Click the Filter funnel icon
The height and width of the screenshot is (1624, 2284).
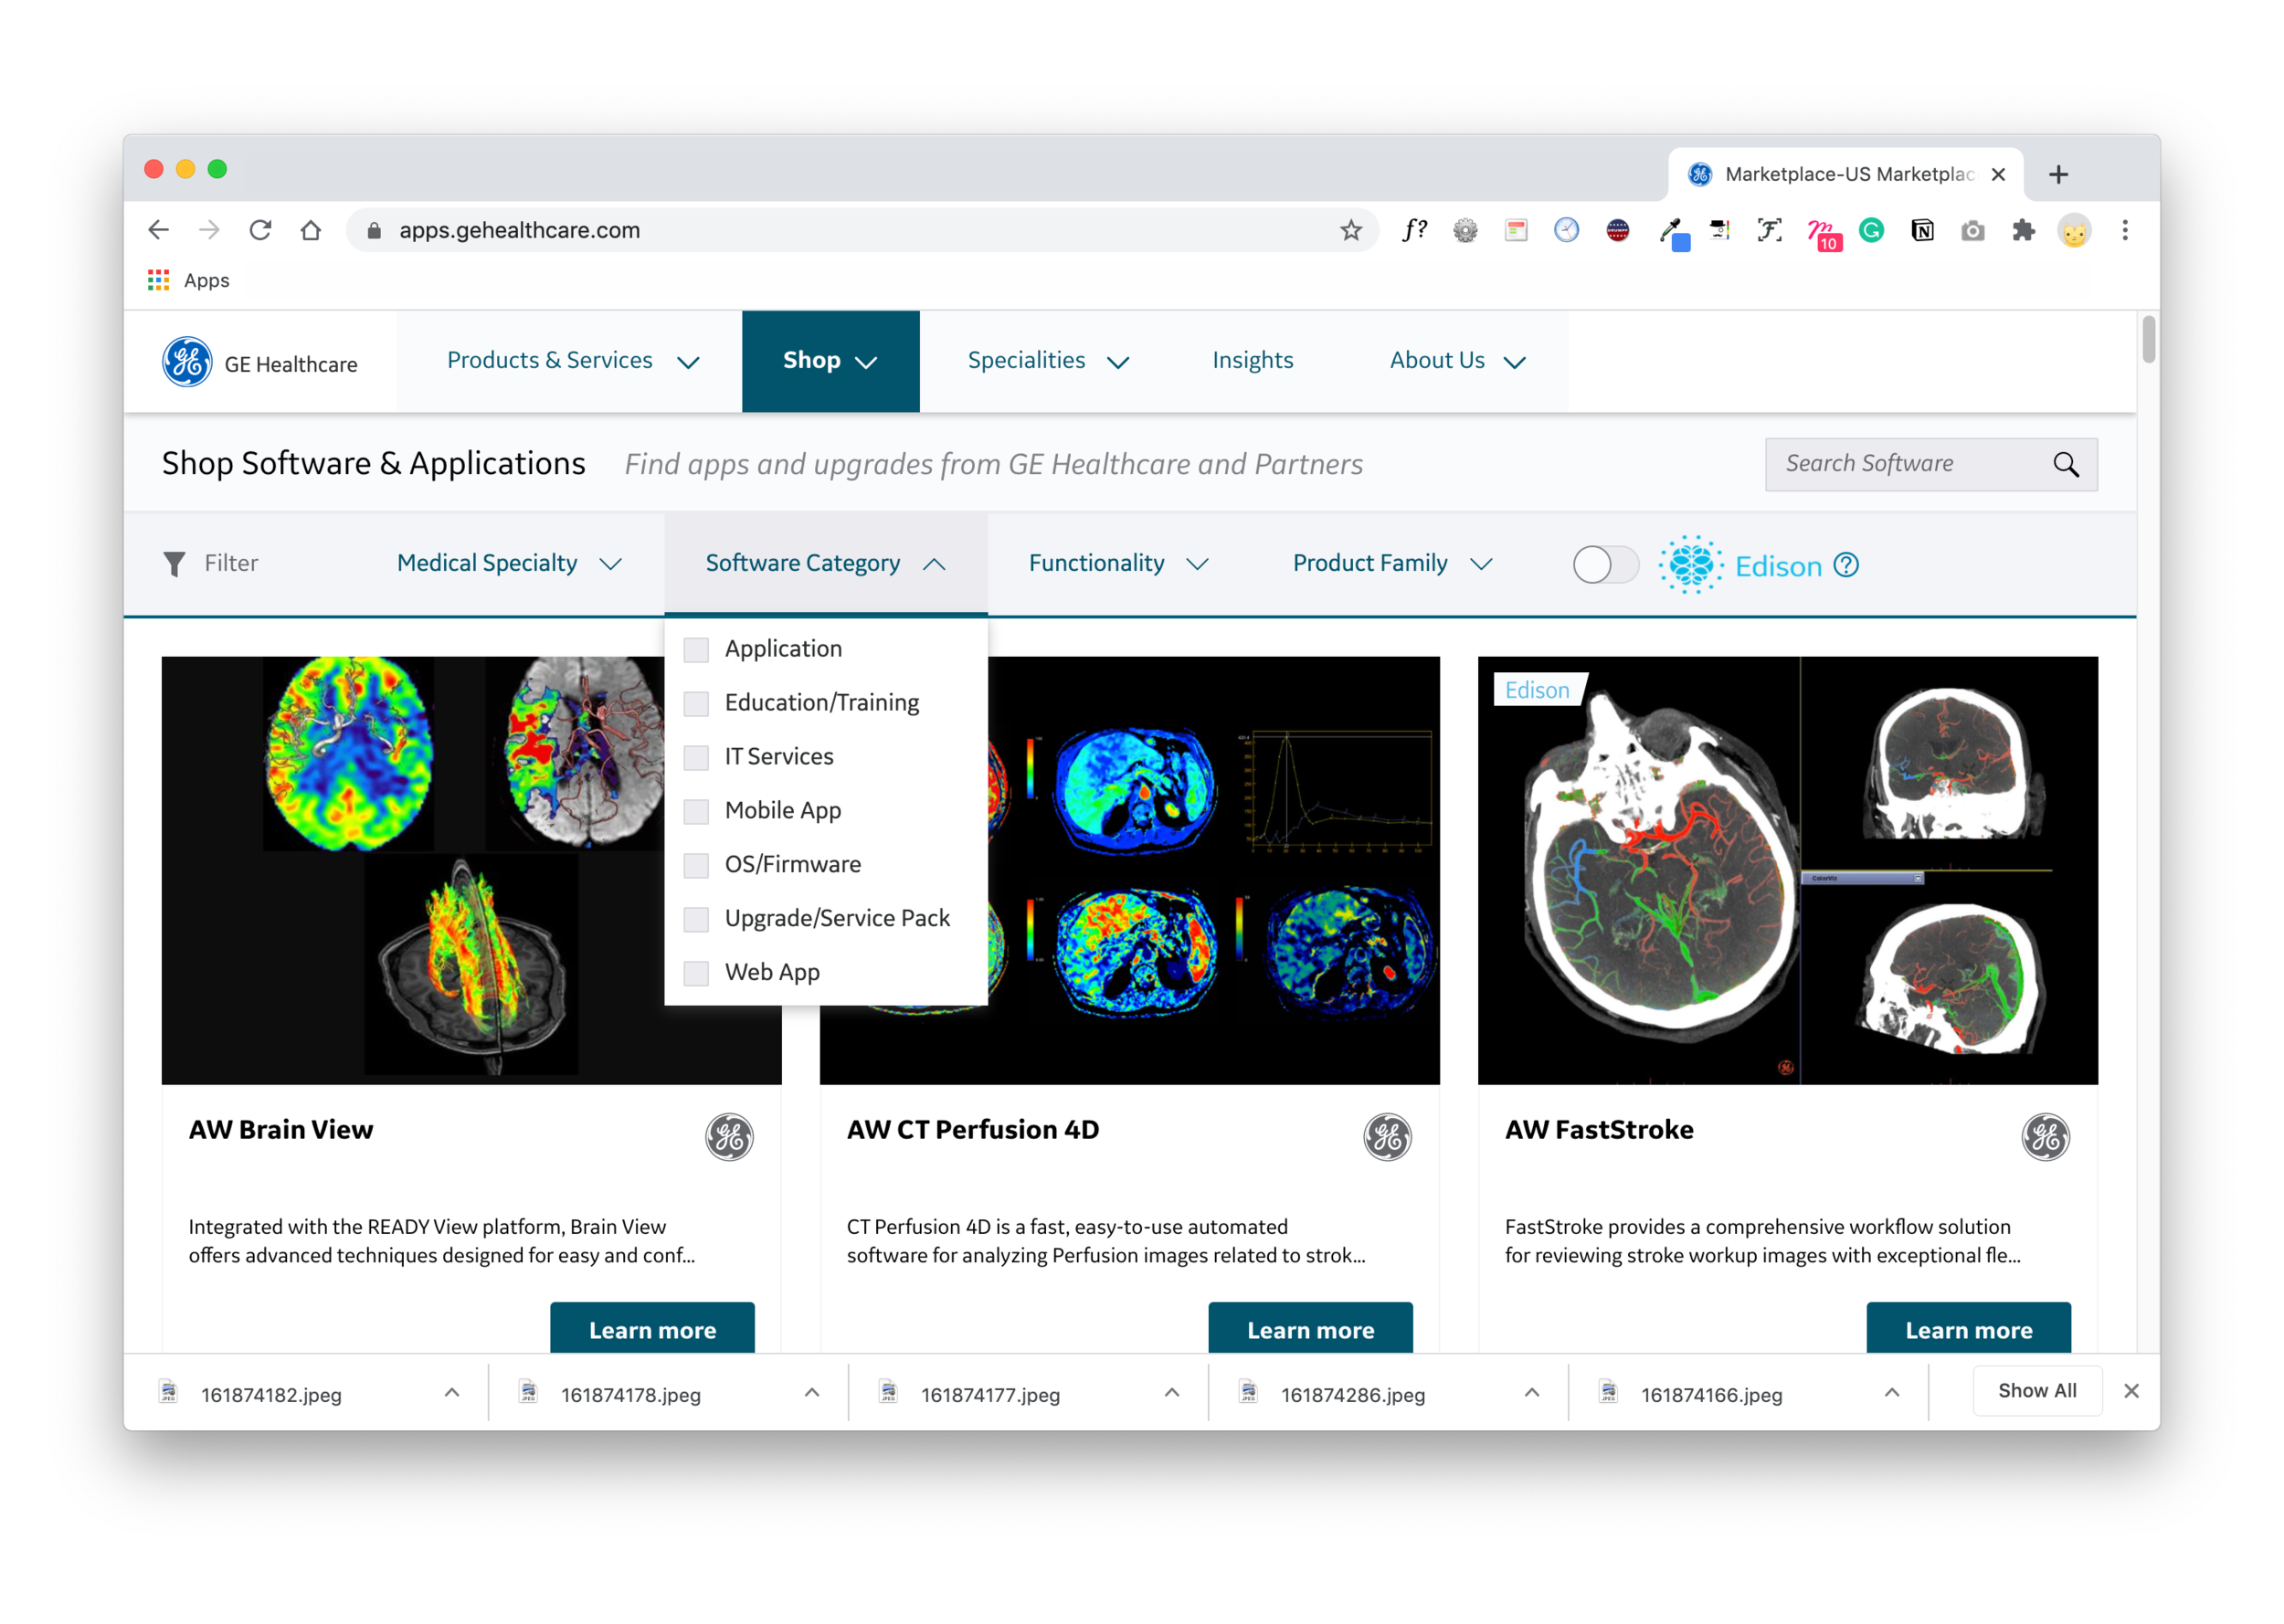tap(174, 564)
